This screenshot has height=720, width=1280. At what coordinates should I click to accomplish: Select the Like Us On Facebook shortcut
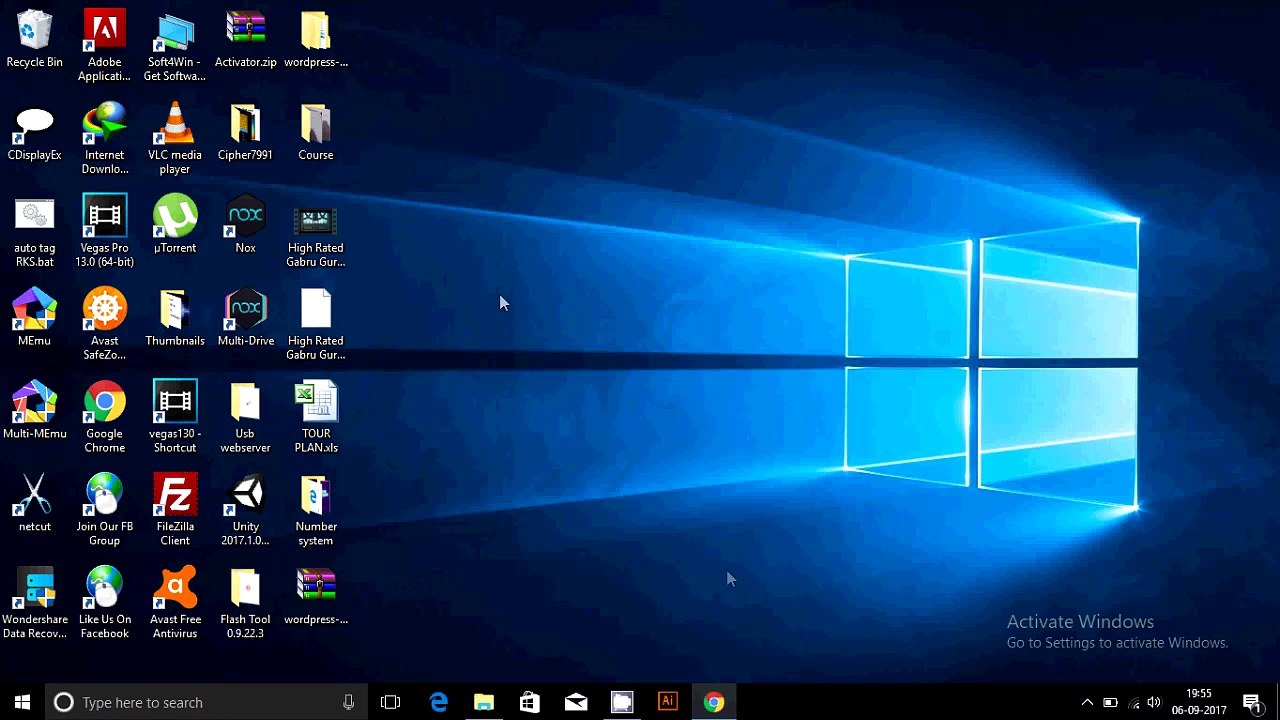tap(105, 604)
